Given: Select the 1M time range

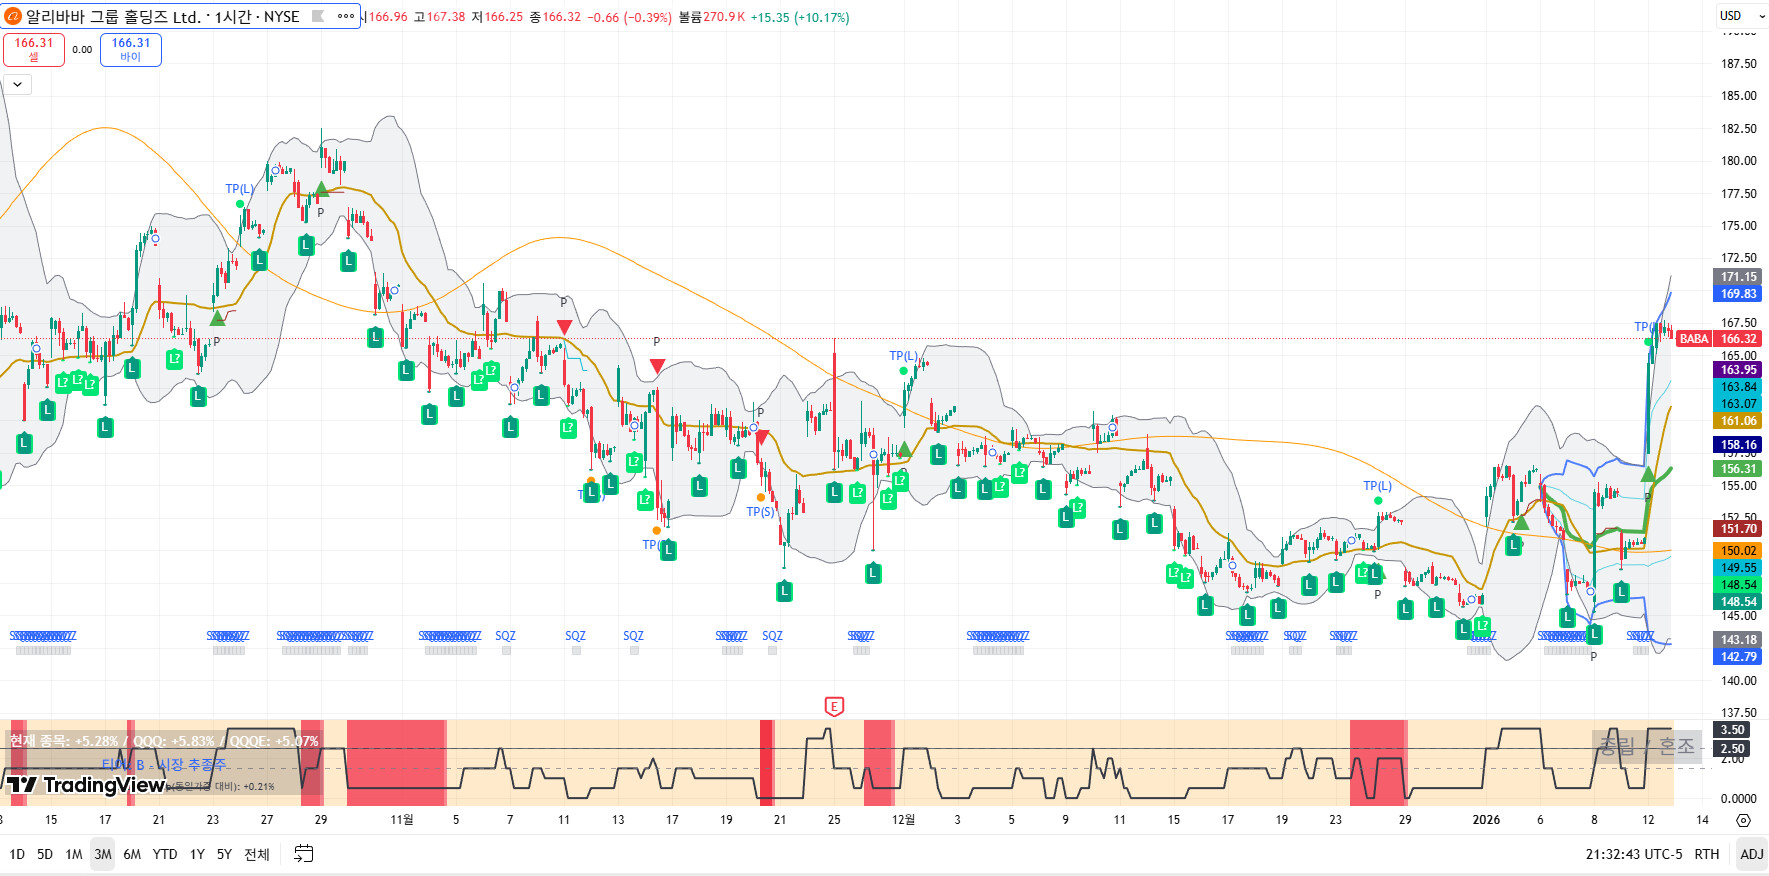Looking at the screenshot, I should (74, 854).
